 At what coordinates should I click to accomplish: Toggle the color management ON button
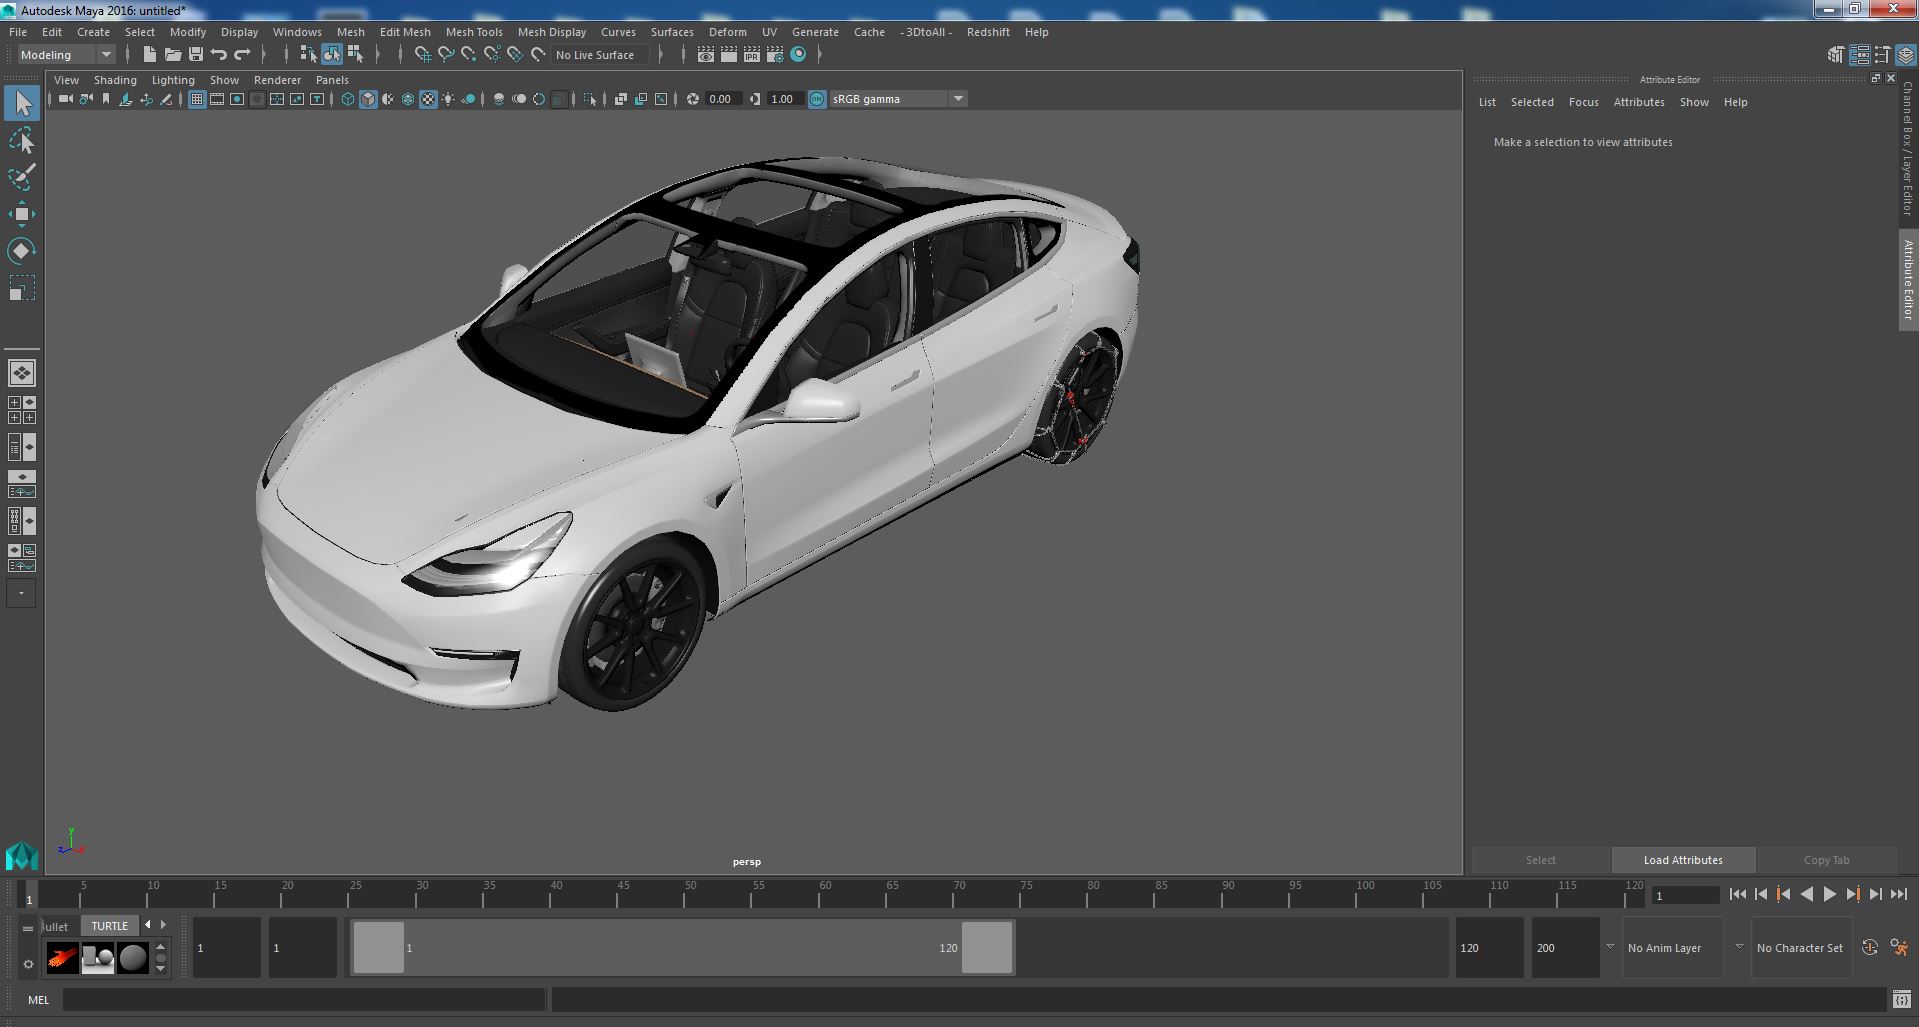coord(817,99)
